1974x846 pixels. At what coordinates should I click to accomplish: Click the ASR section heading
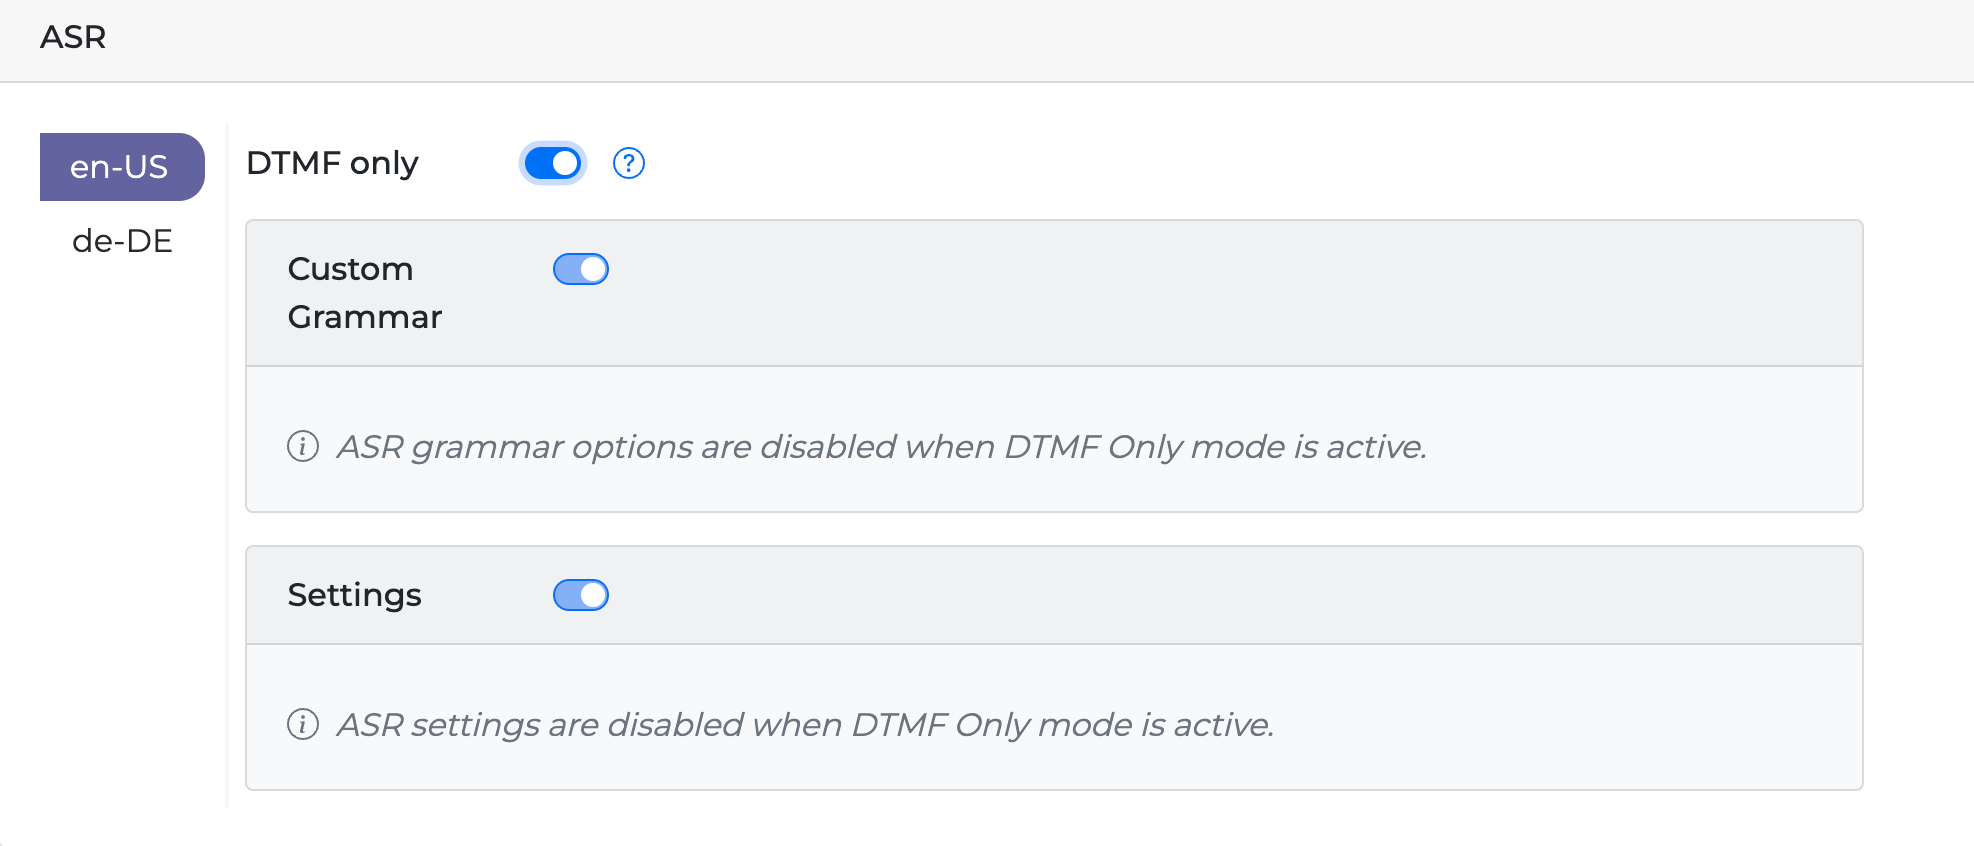pos(73,38)
